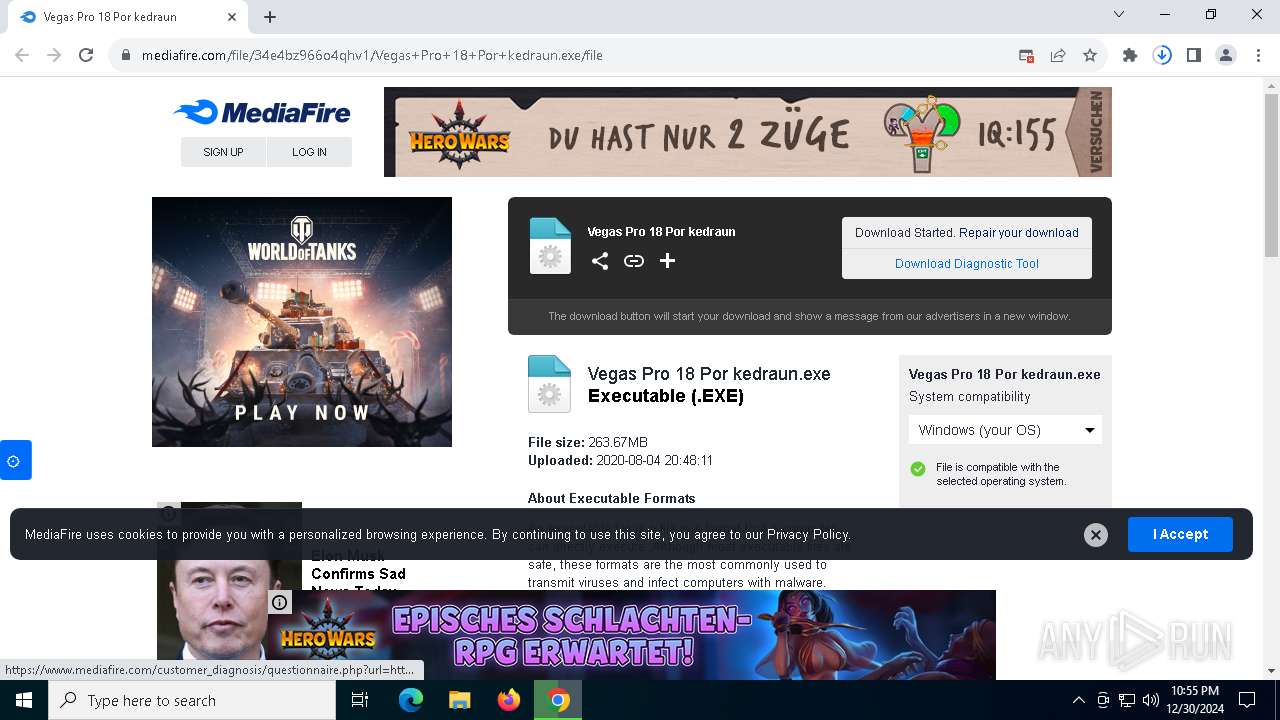Image resolution: width=1280 pixels, height=720 pixels.
Task: Open the volume control in the tray
Action: pyautogui.click(x=1150, y=700)
